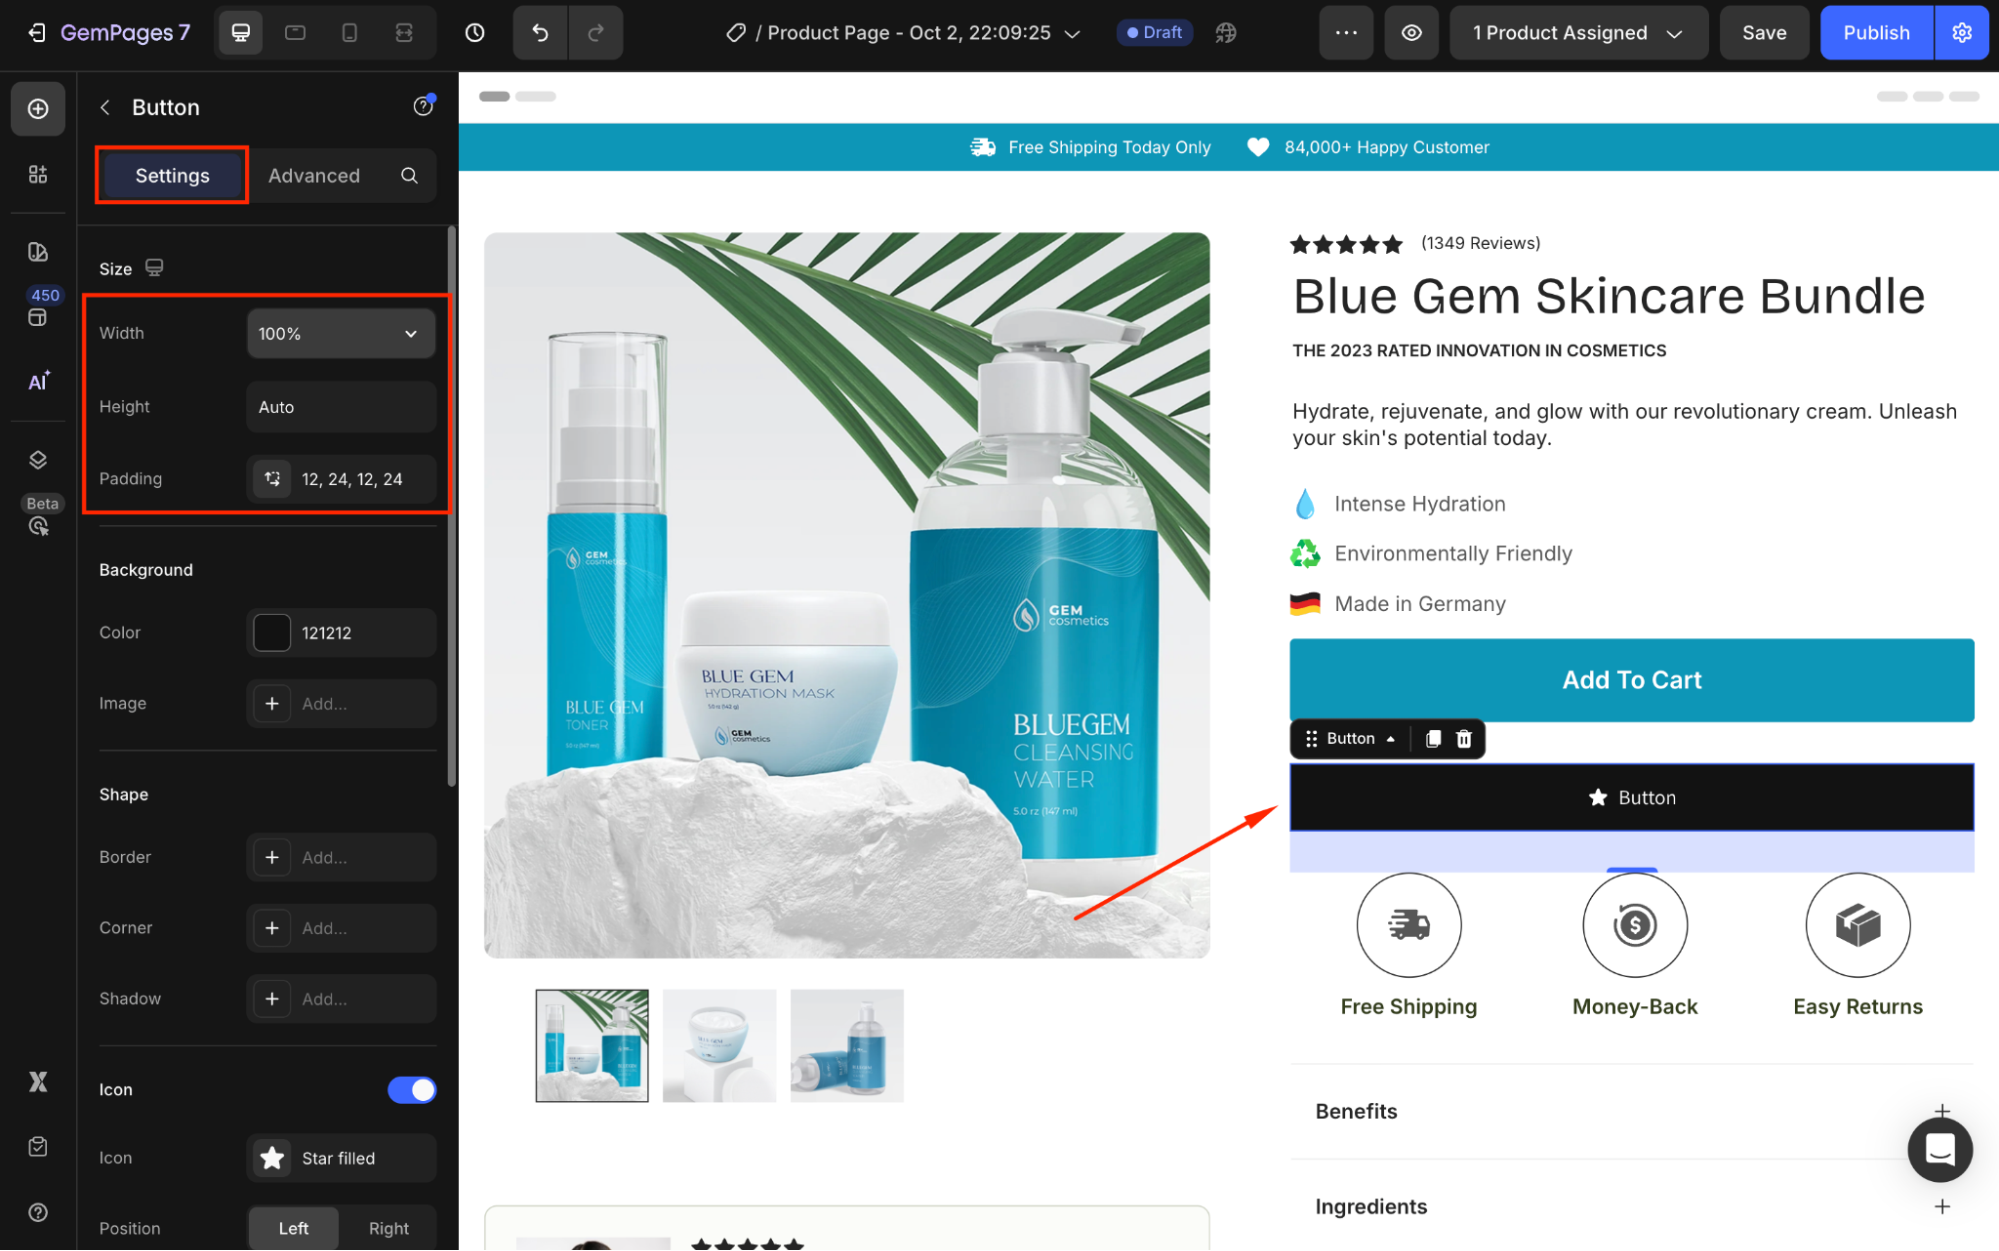Set icon position to Right
Image resolution: width=1999 pixels, height=1251 pixels.
coord(388,1228)
